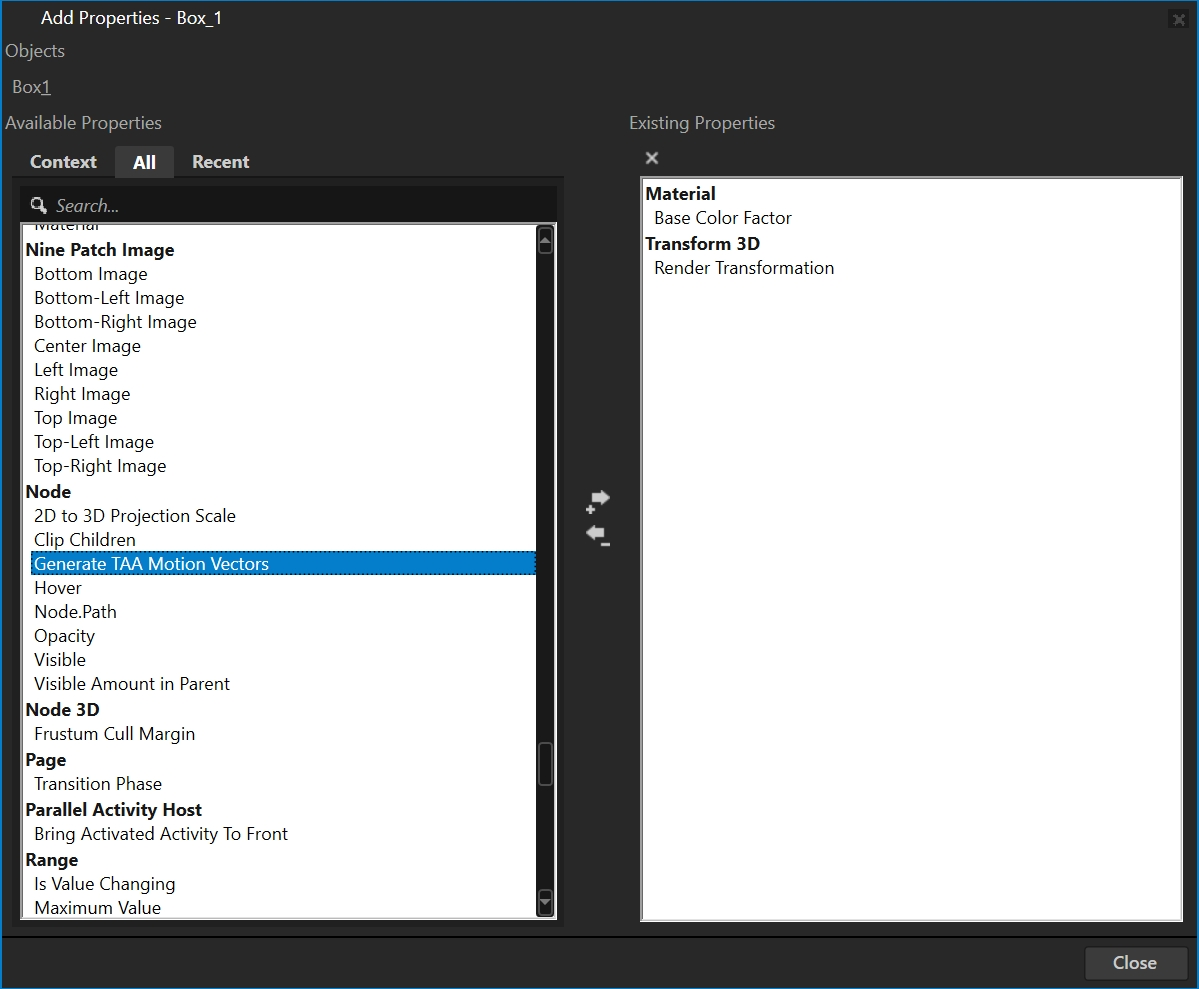The width and height of the screenshot is (1199, 989).
Task: Click the scrollbar thumb in Available Properties
Action: click(x=545, y=763)
